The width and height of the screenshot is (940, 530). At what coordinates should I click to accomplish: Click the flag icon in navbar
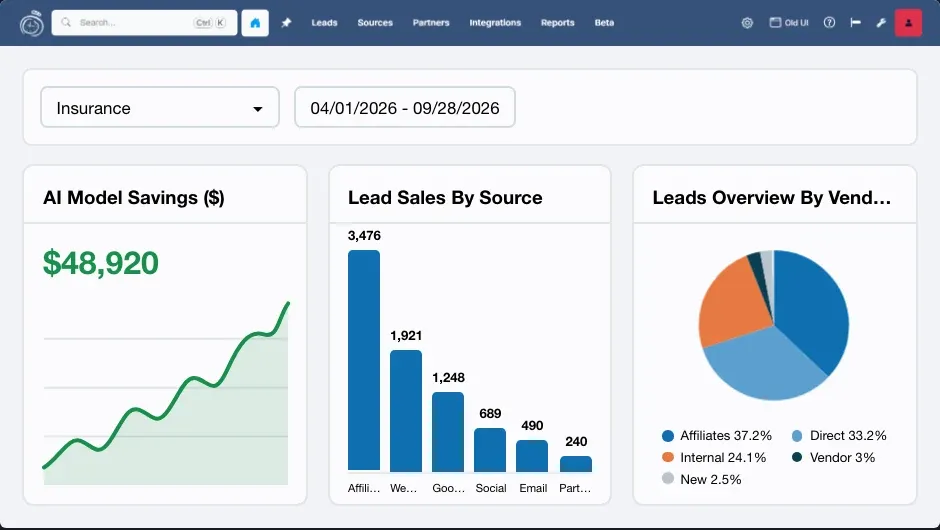[x=855, y=23]
